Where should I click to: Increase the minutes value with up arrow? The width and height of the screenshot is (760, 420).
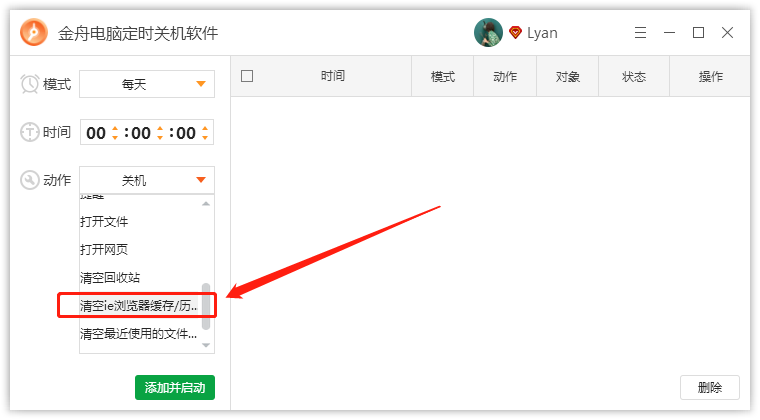(160, 128)
